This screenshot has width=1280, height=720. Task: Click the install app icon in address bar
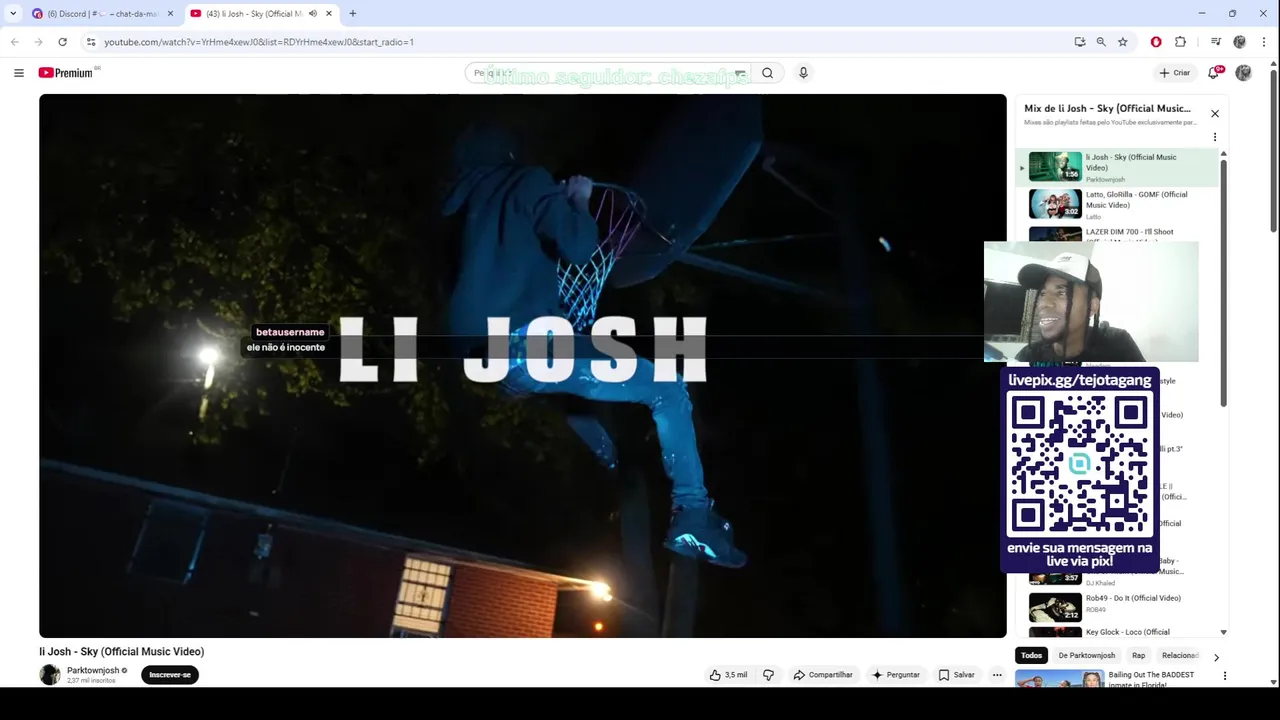point(1080,42)
